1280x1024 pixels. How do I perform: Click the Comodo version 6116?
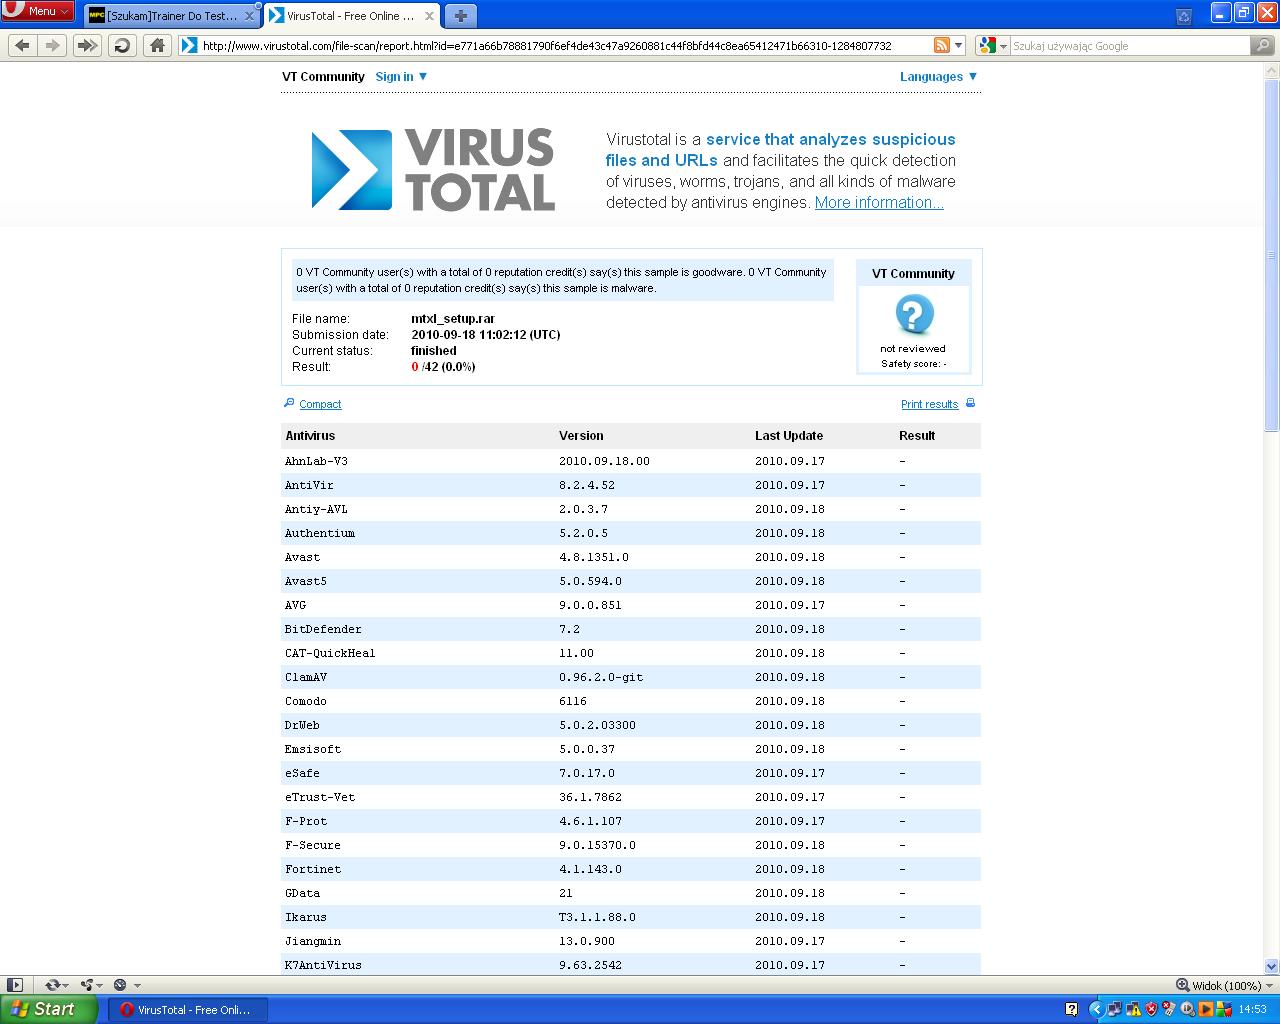coord(573,701)
